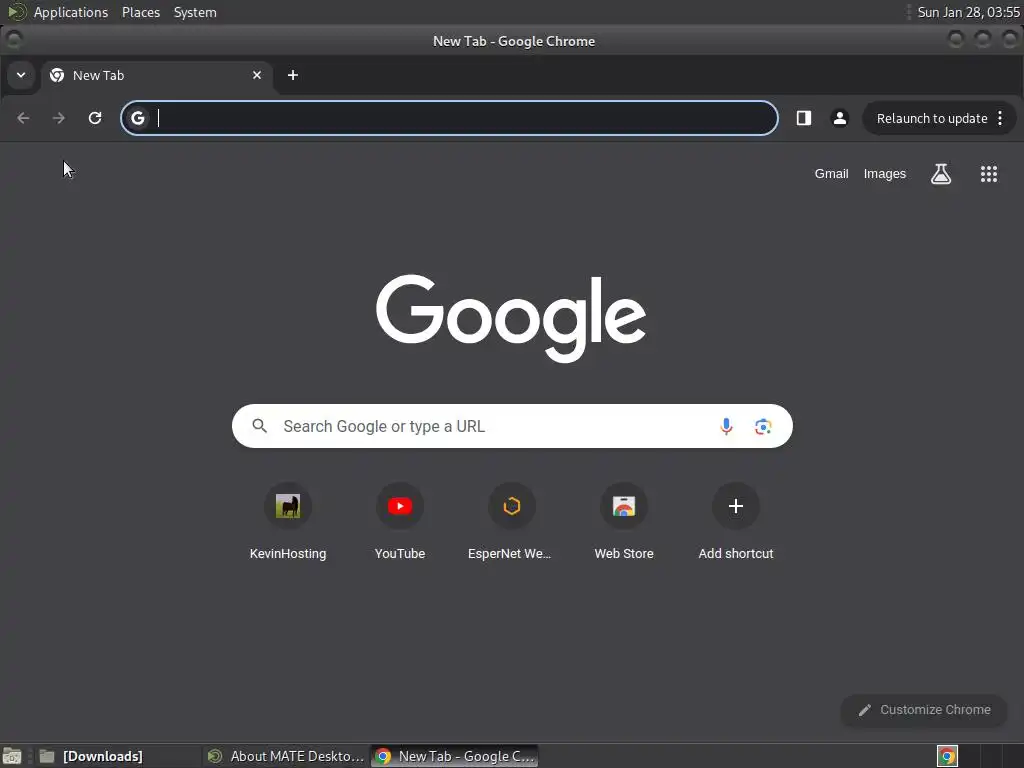Close the New Tab tab

257,75
